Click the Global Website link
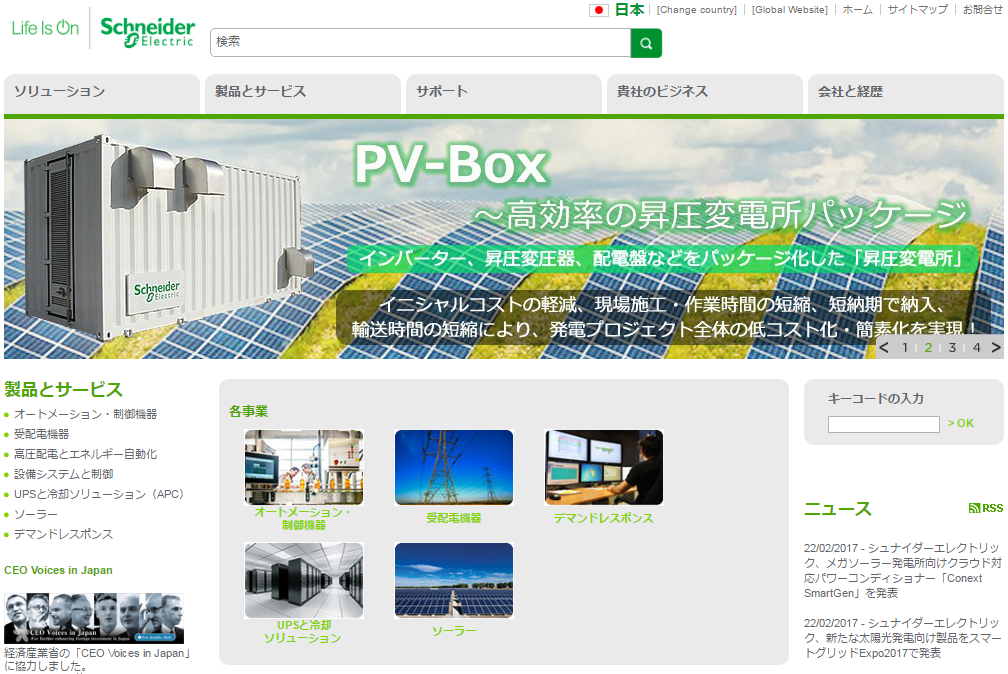This screenshot has height=674, width=1008. click(789, 10)
